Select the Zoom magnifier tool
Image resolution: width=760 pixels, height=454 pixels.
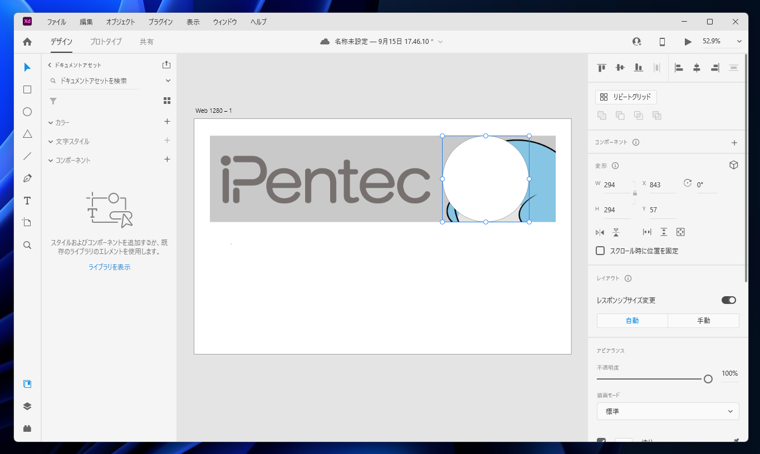tap(27, 245)
